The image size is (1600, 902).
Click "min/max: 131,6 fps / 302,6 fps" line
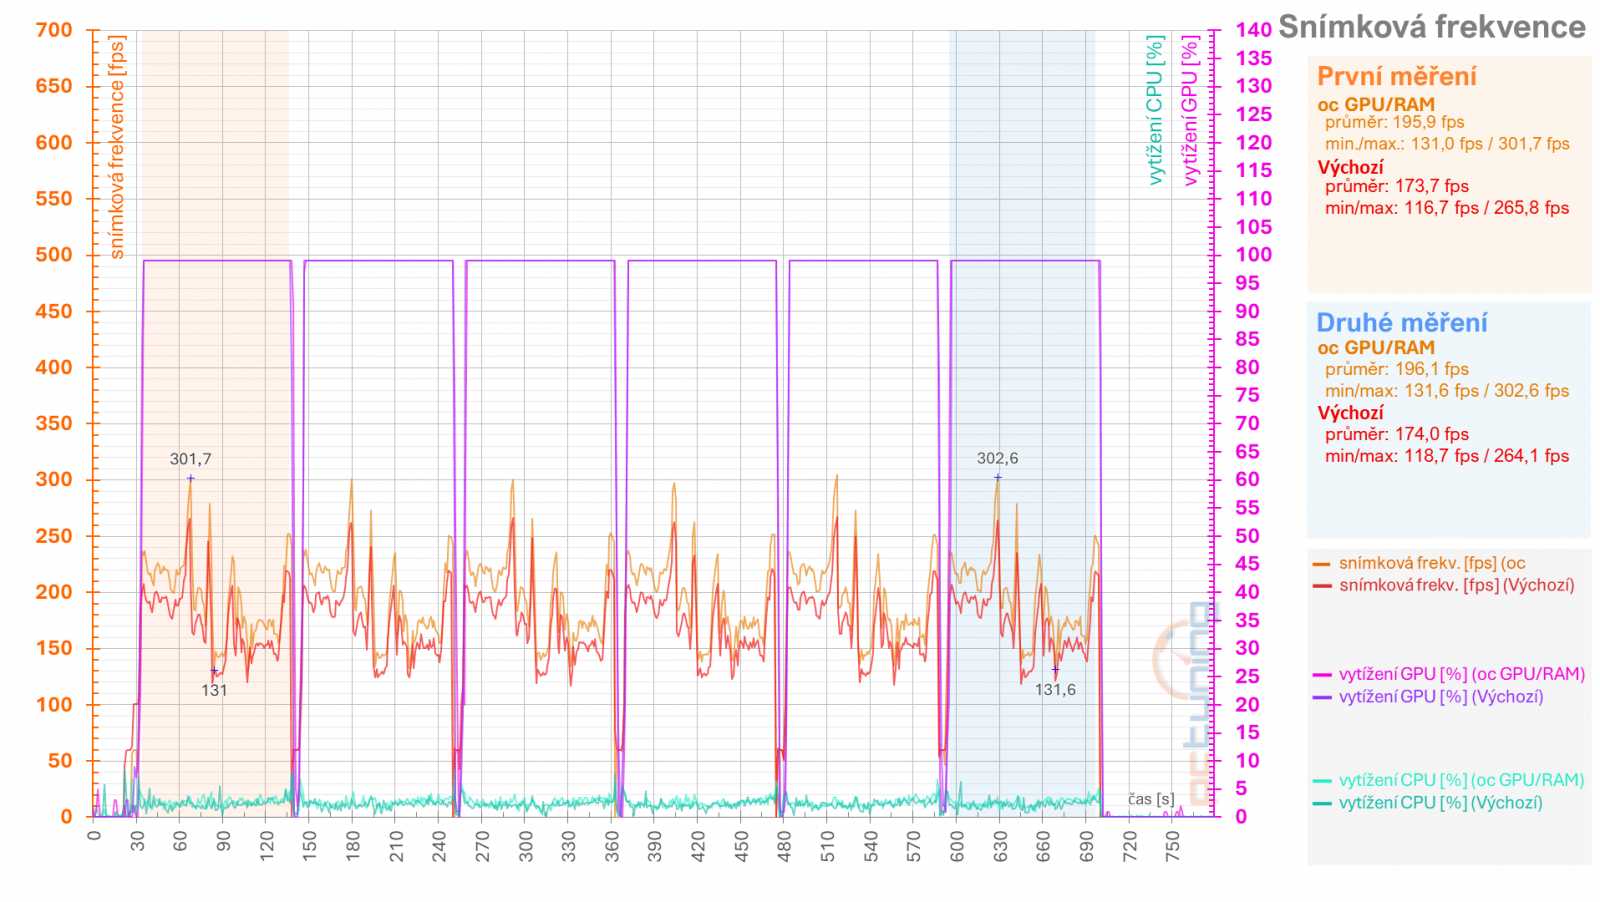pos(1447,391)
